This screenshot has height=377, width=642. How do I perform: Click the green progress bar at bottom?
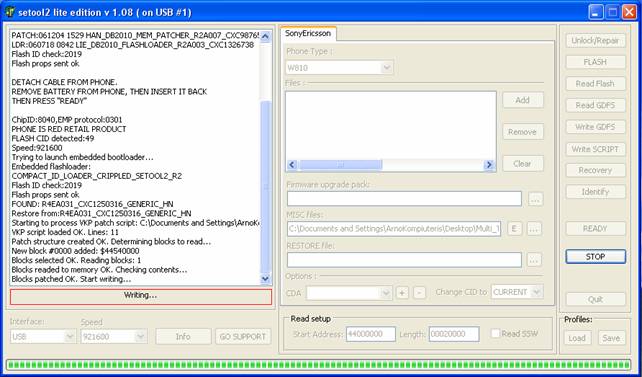(x=318, y=364)
